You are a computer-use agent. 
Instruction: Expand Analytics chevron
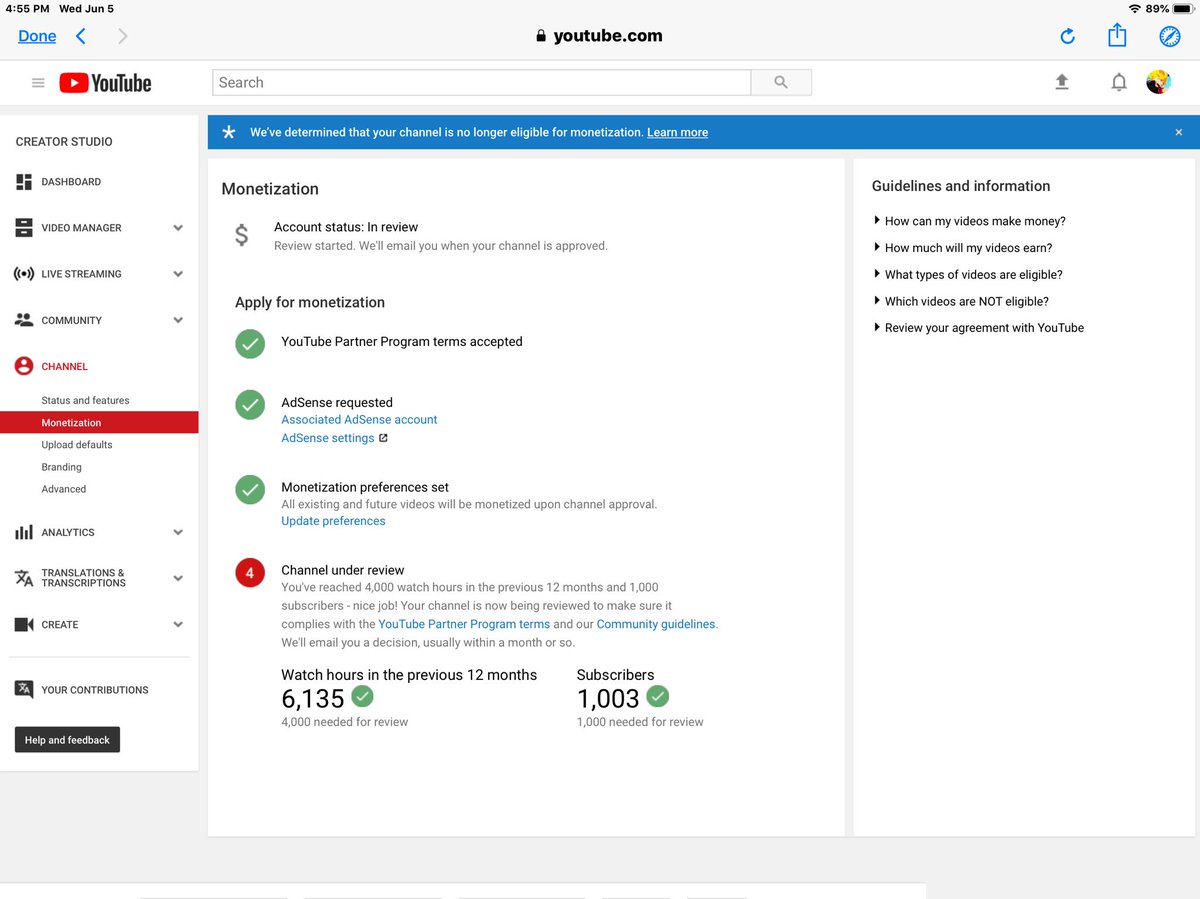point(178,532)
